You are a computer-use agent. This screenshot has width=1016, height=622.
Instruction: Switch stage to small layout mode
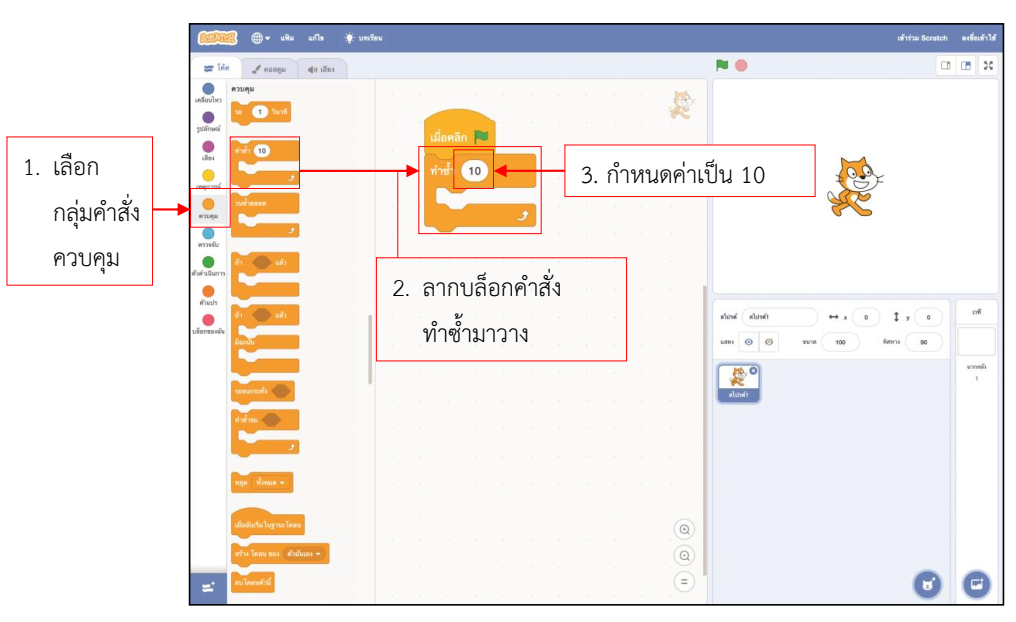944,65
